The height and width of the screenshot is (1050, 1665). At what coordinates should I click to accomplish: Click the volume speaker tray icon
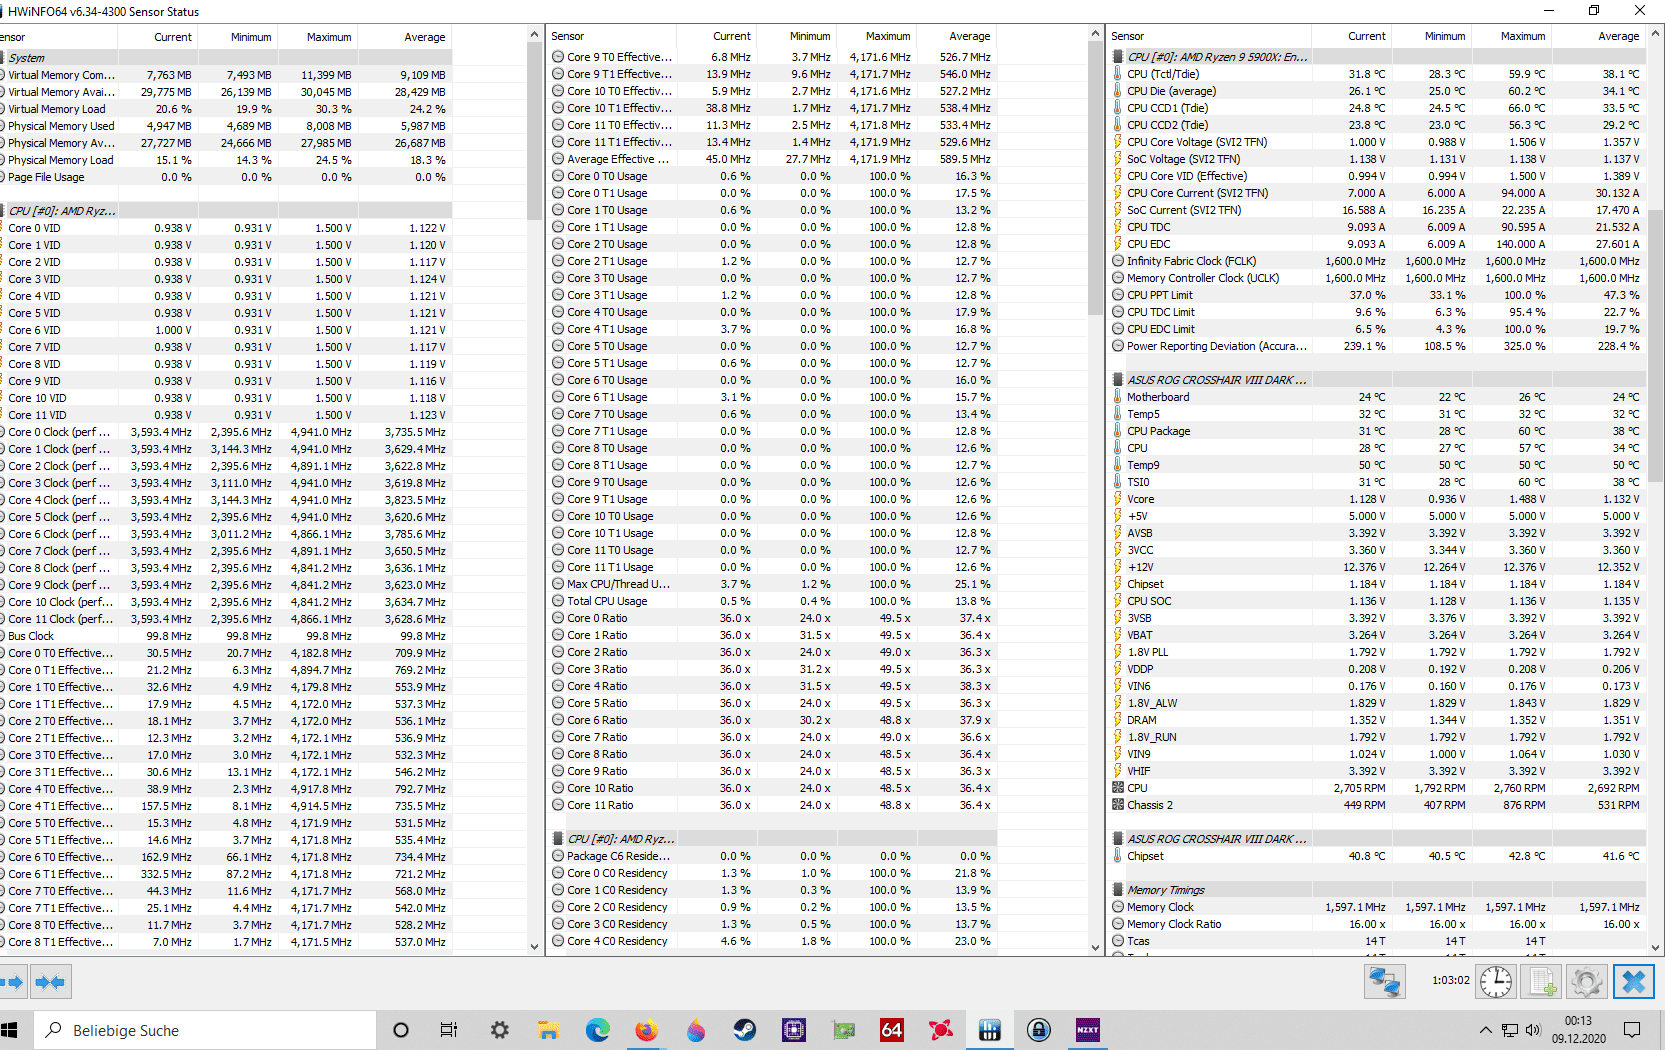(x=1533, y=1030)
